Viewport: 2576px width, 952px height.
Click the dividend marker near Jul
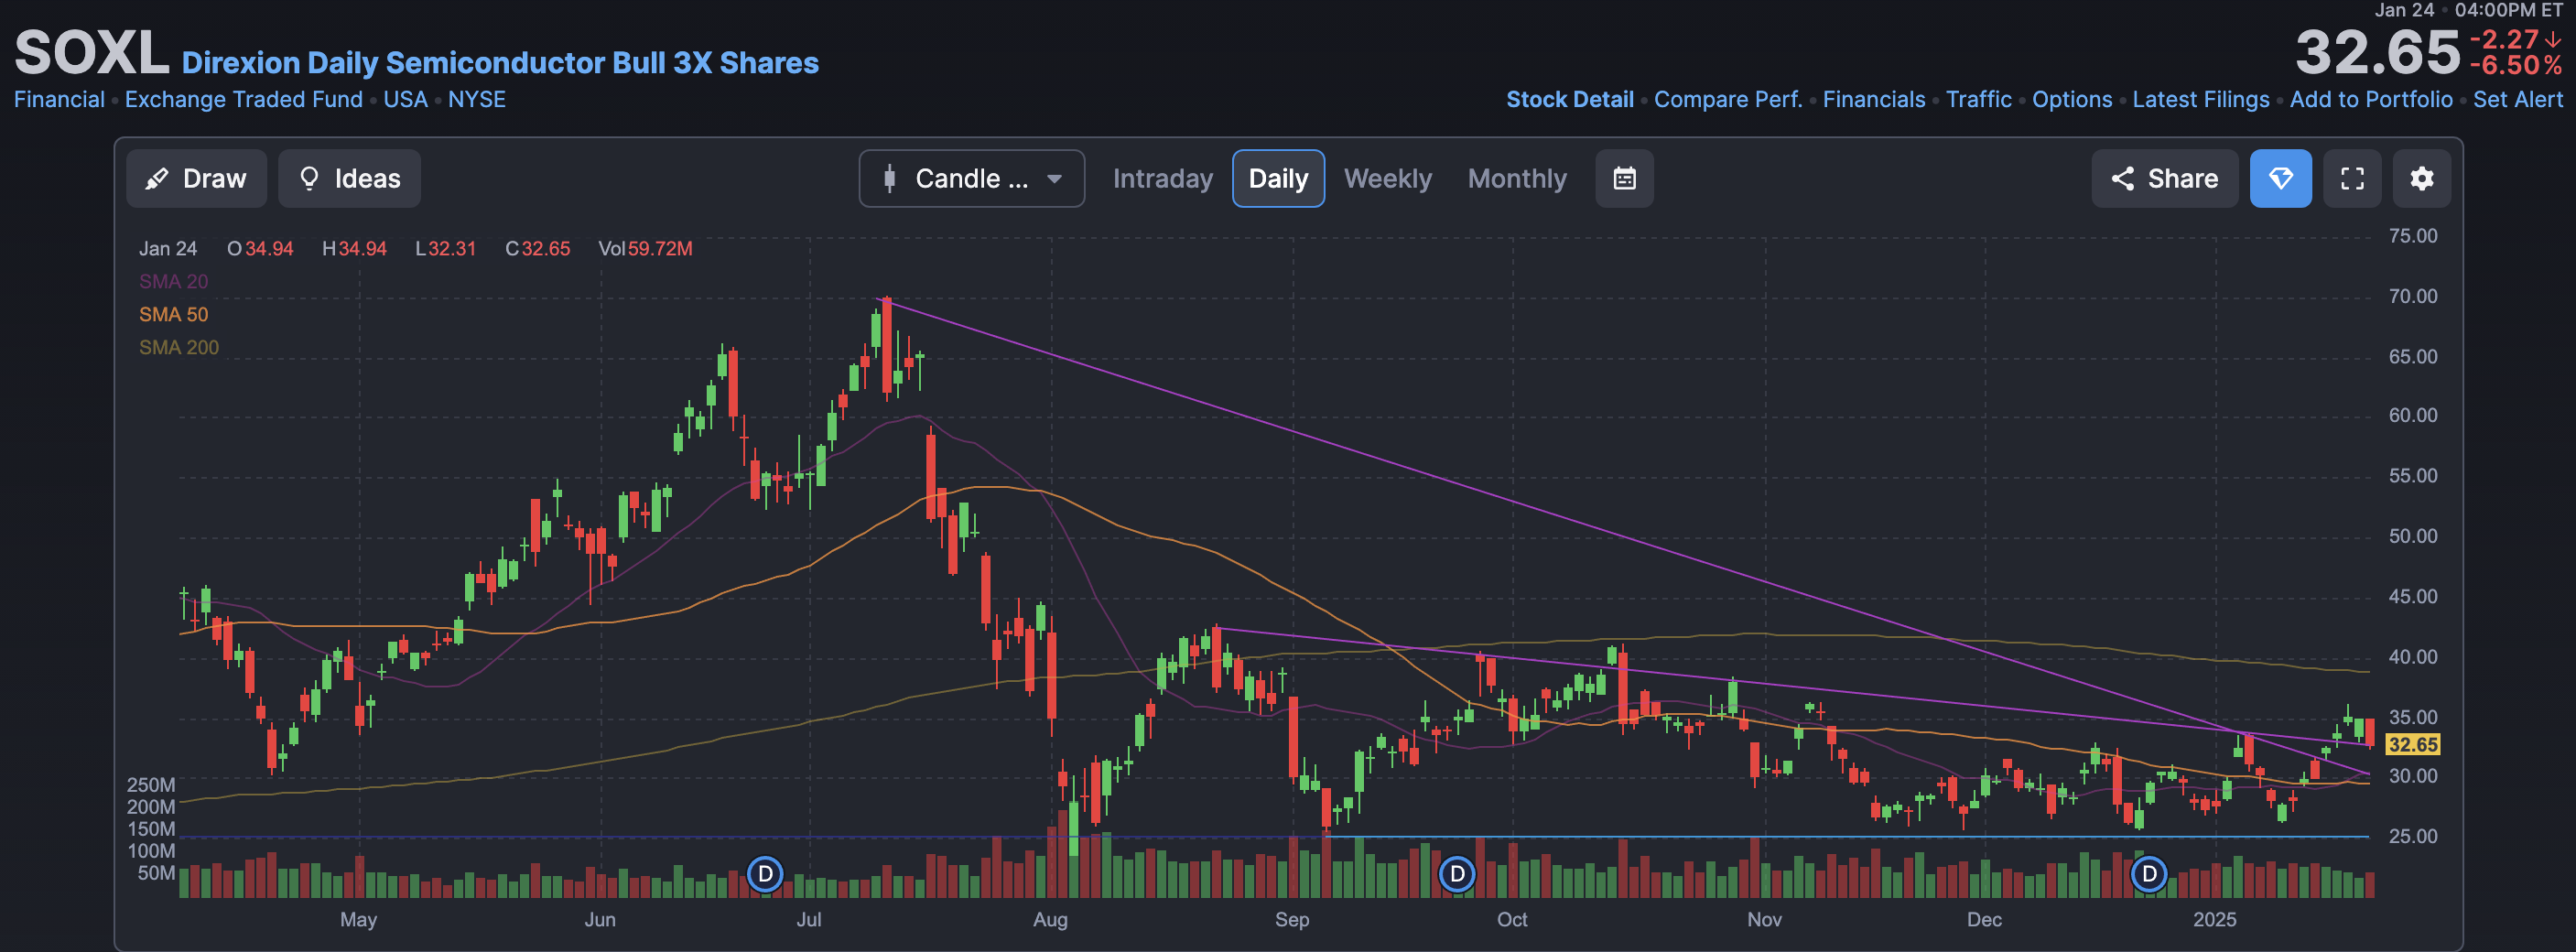tap(765, 875)
